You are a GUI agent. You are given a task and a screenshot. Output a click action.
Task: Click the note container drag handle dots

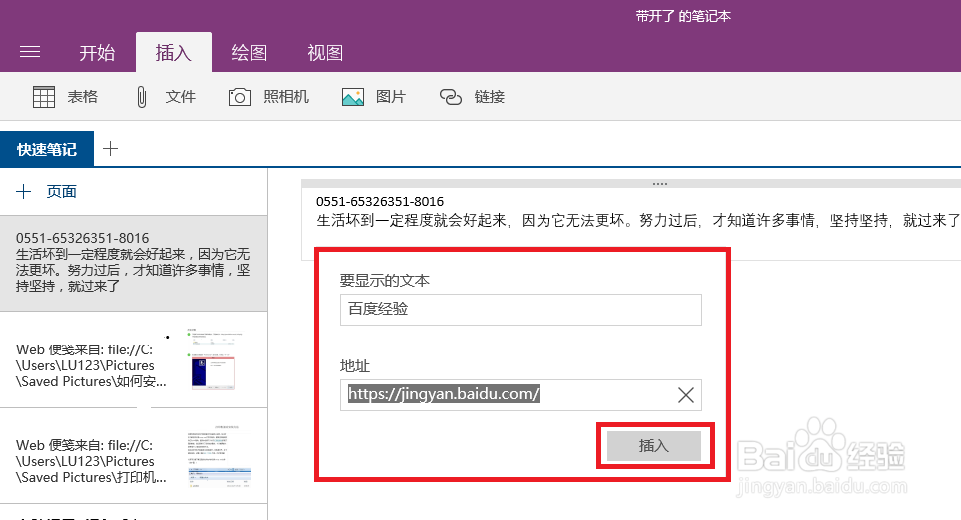(x=659, y=184)
